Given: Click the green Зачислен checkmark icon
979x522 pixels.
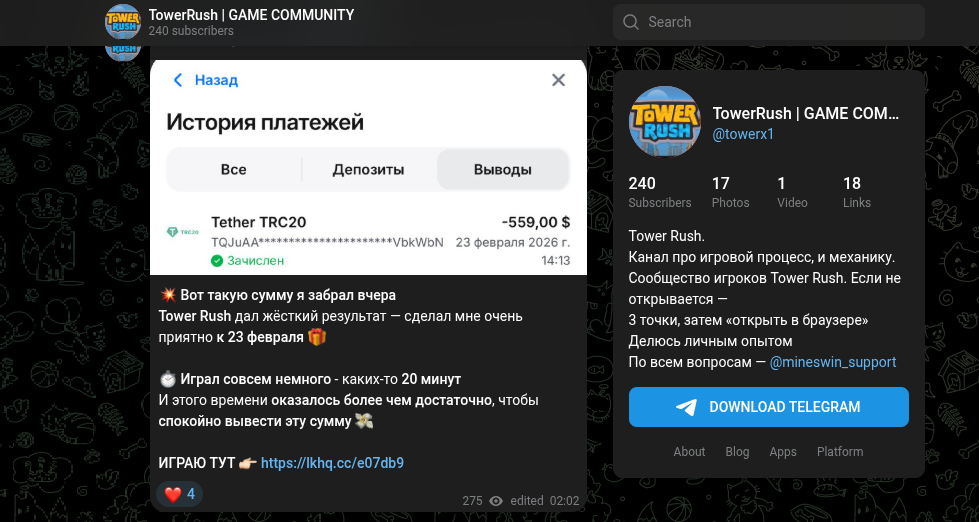Looking at the screenshot, I should (217, 260).
